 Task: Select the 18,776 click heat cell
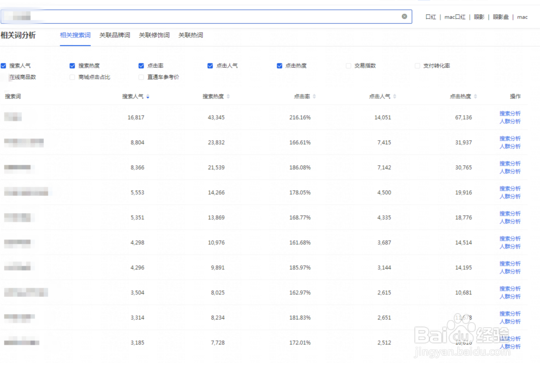pos(464,217)
